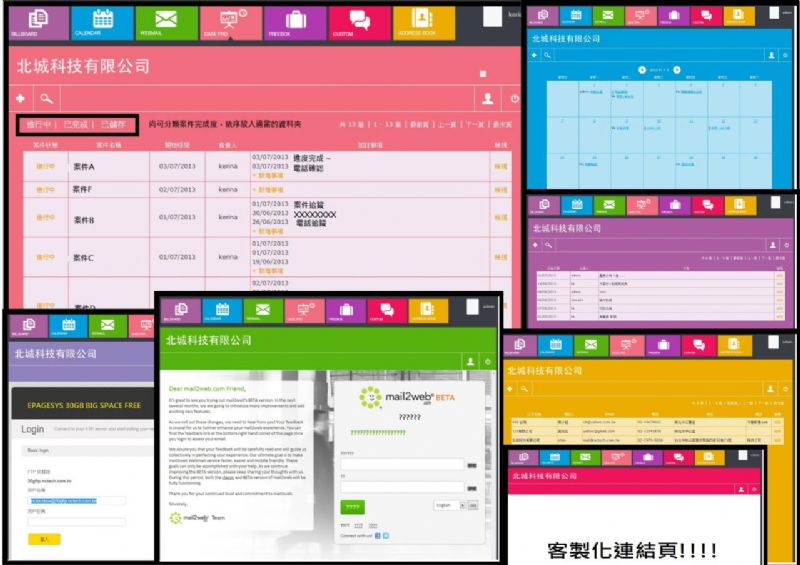Click yellow login button in FTP login window

coord(44,539)
